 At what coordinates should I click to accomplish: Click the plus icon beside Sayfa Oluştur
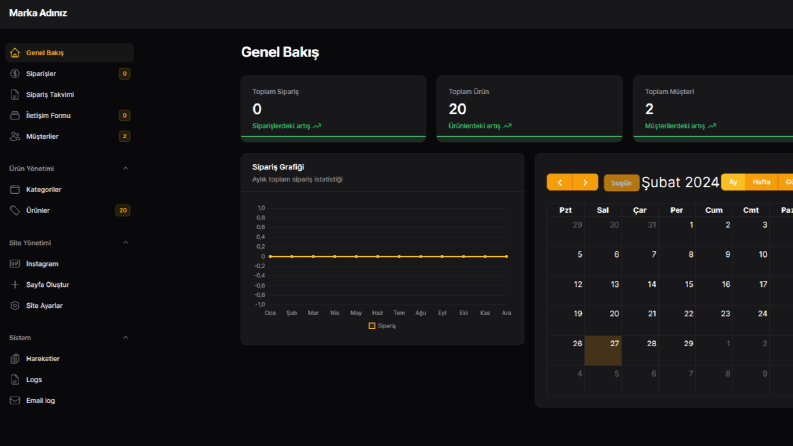tap(15, 285)
